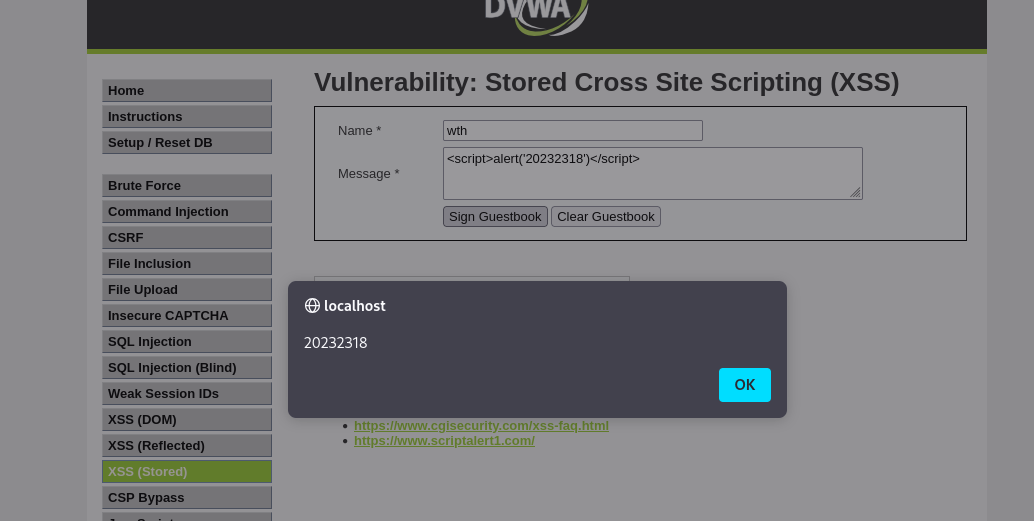This screenshot has height=521, width=1034.
Task: Open the SQL Injection page
Action: pos(187,342)
